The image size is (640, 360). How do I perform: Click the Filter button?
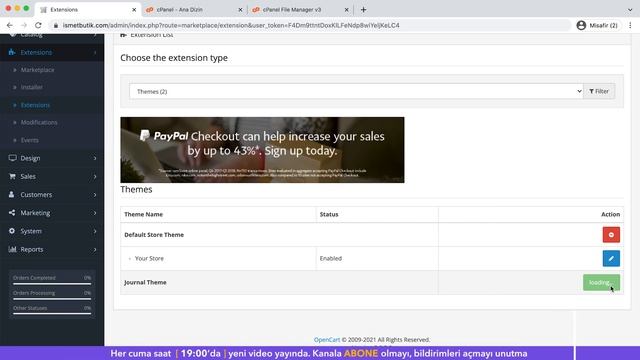click(x=599, y=91)
